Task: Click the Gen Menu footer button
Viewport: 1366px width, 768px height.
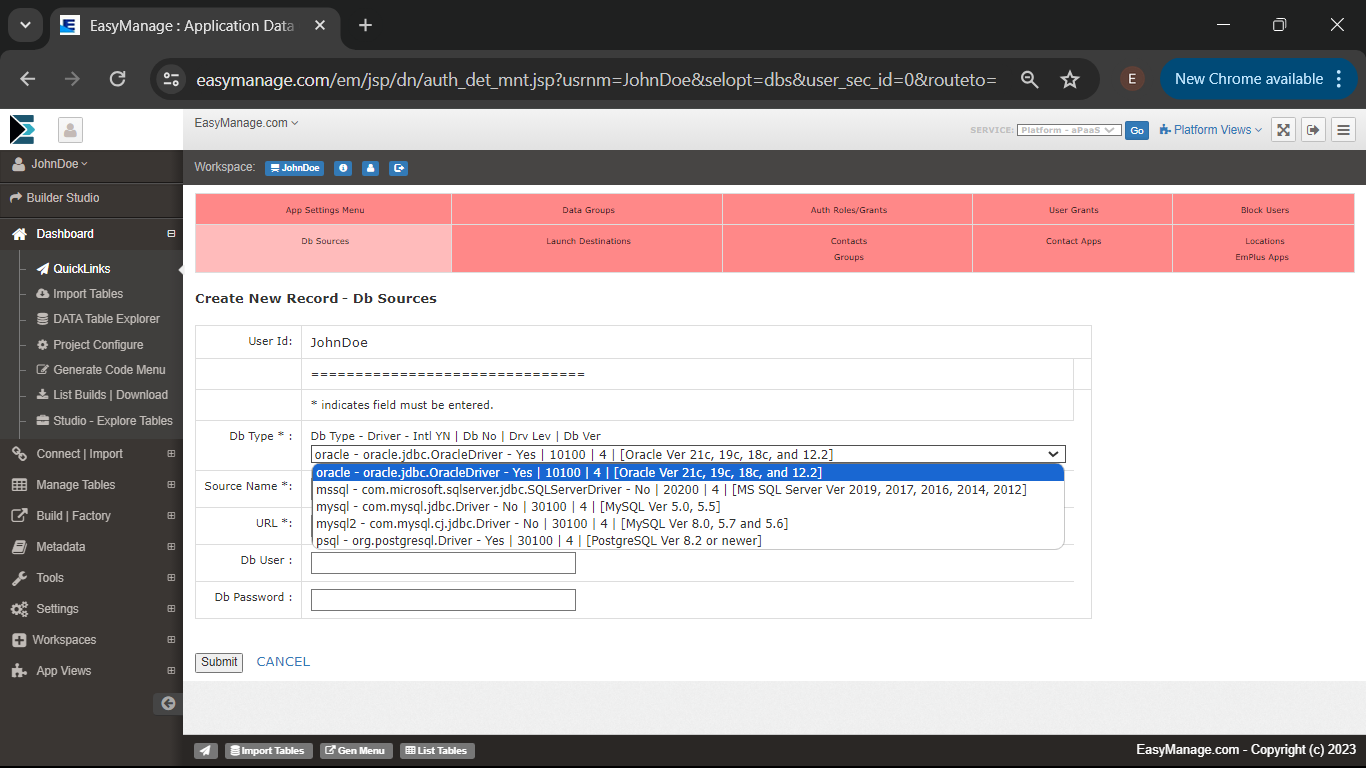Action: [x=356, y=751]
